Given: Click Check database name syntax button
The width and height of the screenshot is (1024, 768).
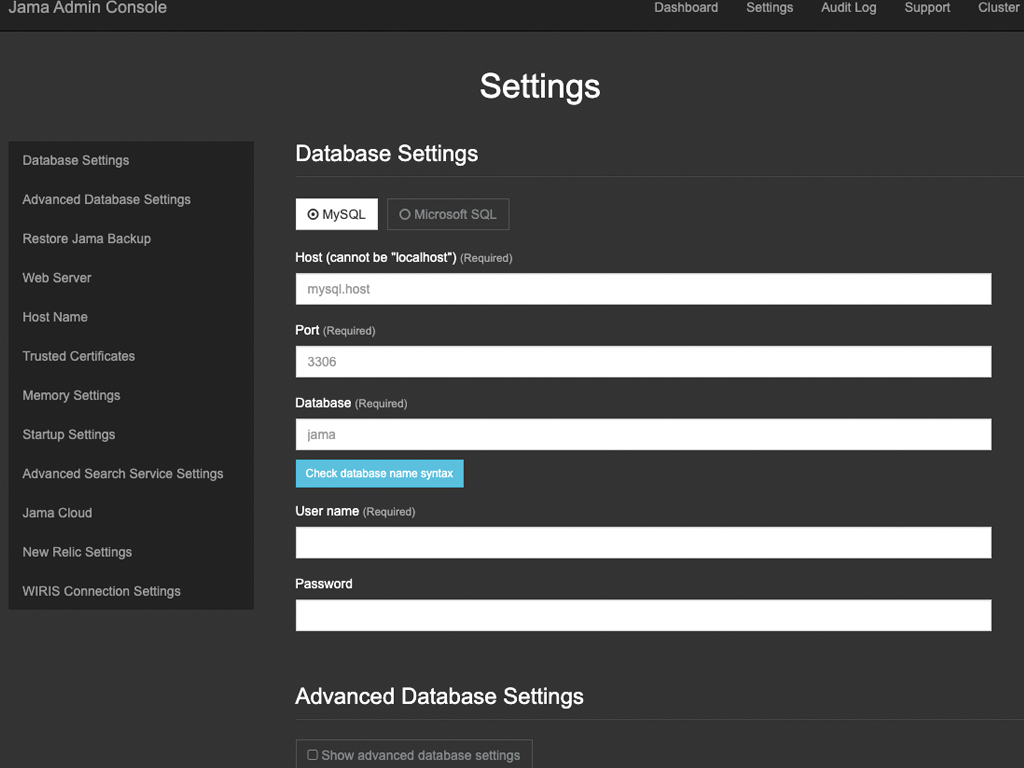Looking at the screenshot, I should click(379, 473).
